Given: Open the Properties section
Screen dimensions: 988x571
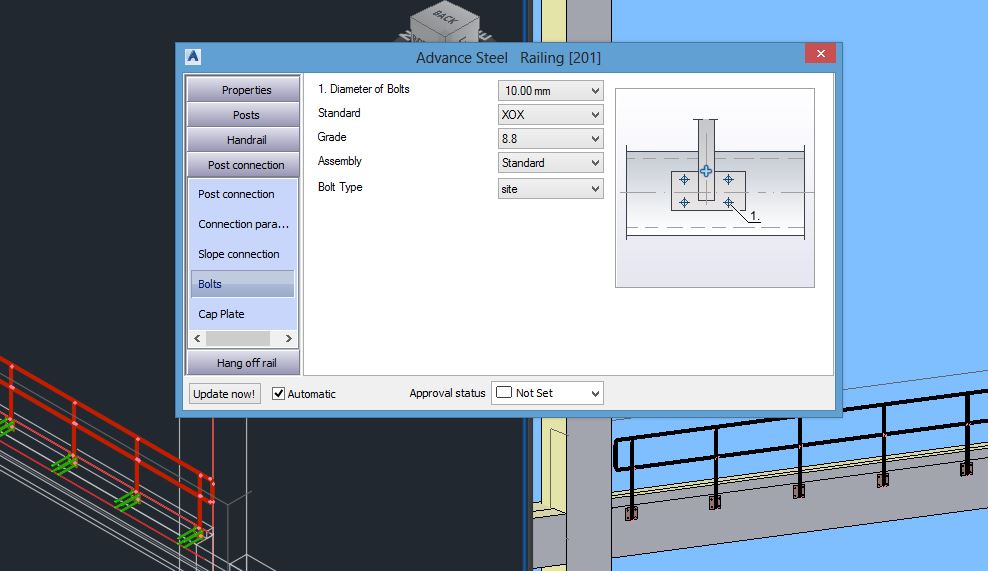Looking at the screenshot, I should click(x=243, y=89).
